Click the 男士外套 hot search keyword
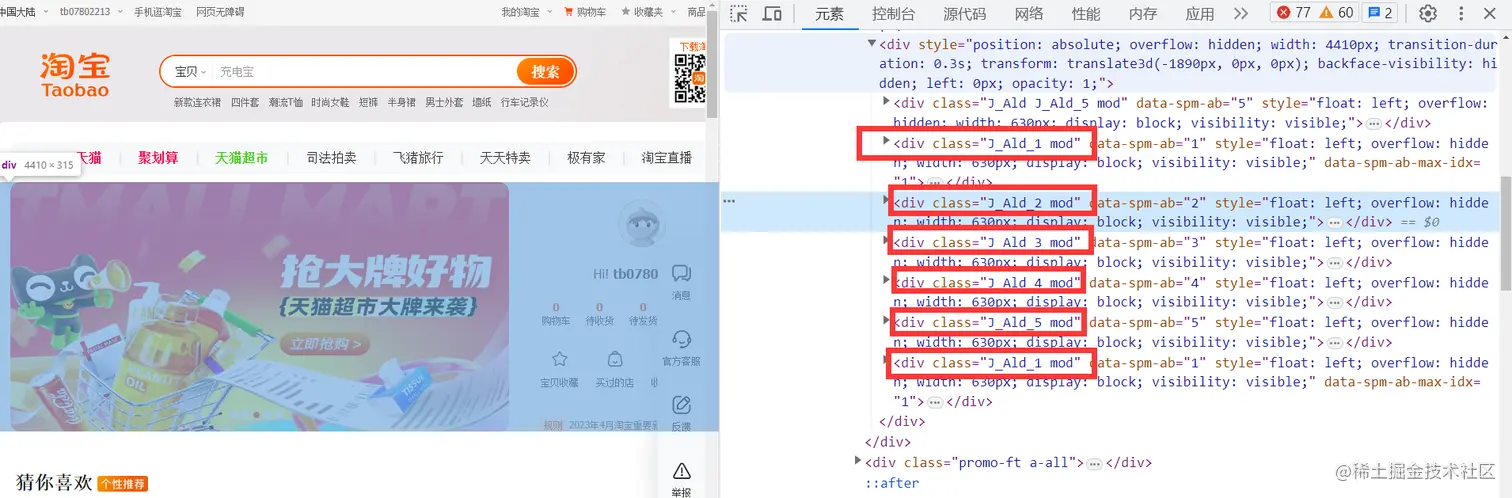This screenshot has width=1512, height=498. 444,102
